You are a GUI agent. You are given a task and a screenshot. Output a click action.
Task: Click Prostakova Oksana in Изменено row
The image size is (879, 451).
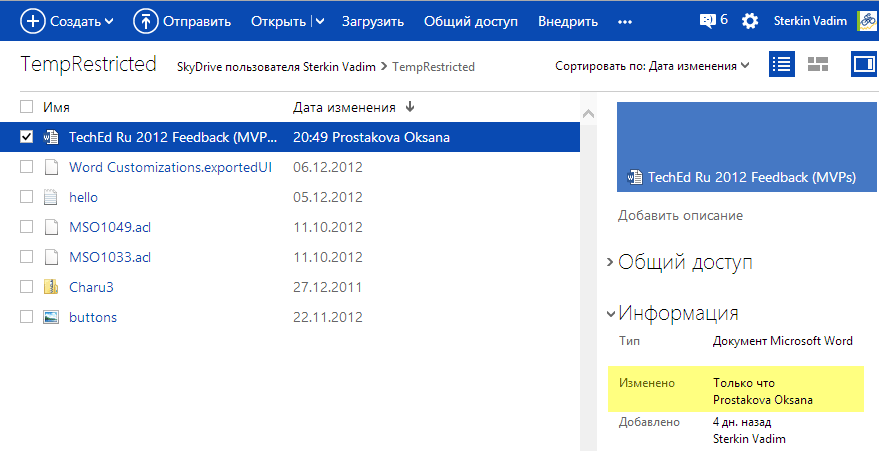(x=763, y=400)
